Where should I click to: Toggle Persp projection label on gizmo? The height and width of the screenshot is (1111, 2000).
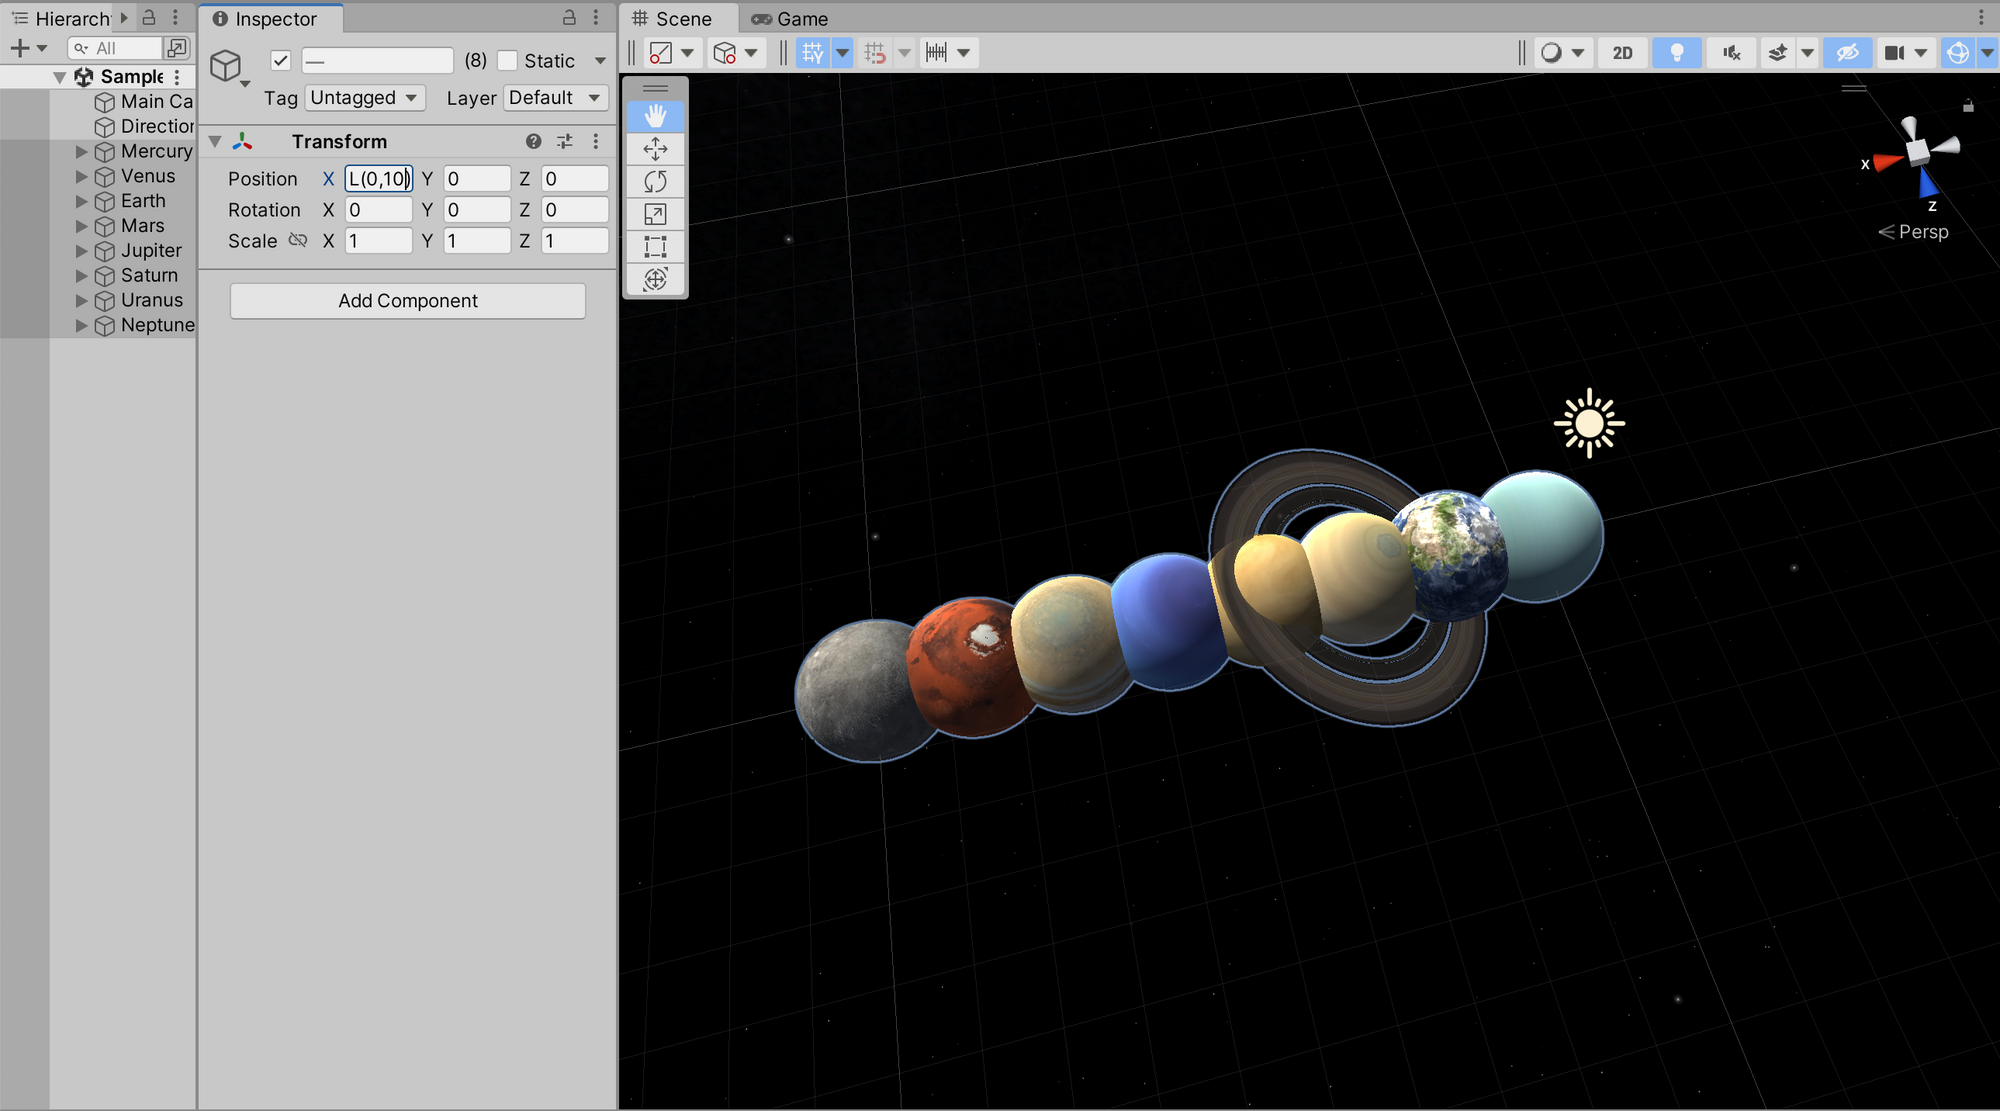tap(1922, 232)
